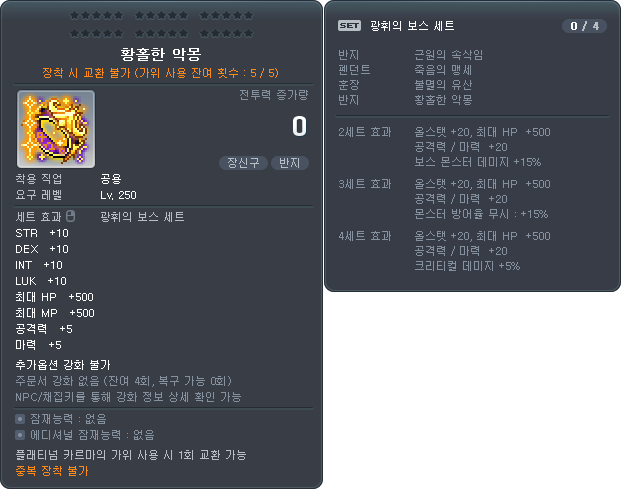Click the first star group in top row
This screenshot has height=491, width=622.
coord(96,15)
